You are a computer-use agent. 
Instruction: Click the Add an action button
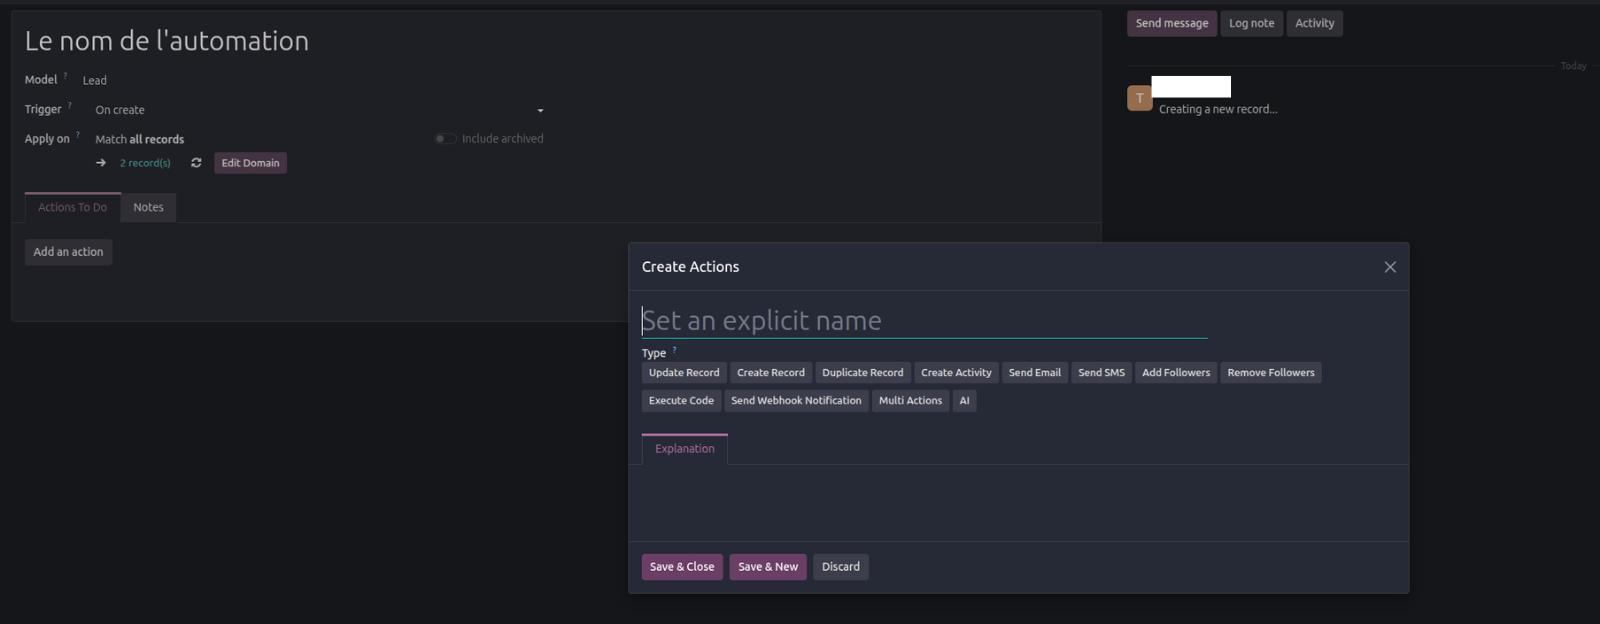coord(68,252)
